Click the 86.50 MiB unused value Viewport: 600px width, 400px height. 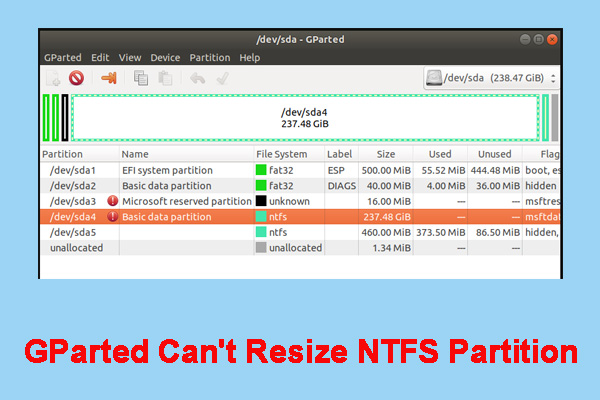(498, 232)
